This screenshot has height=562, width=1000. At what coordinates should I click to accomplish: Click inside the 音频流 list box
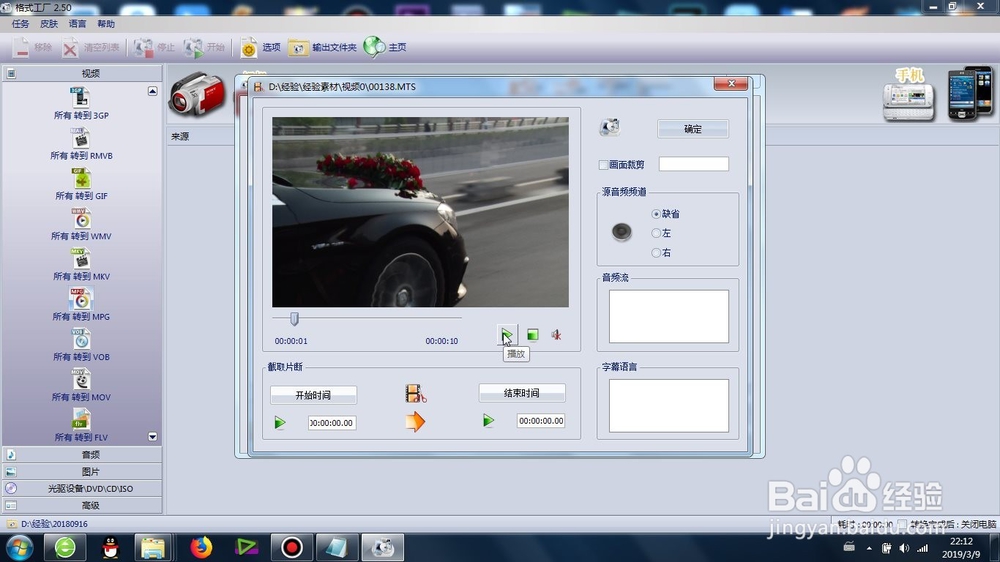[x=668, y=316]
